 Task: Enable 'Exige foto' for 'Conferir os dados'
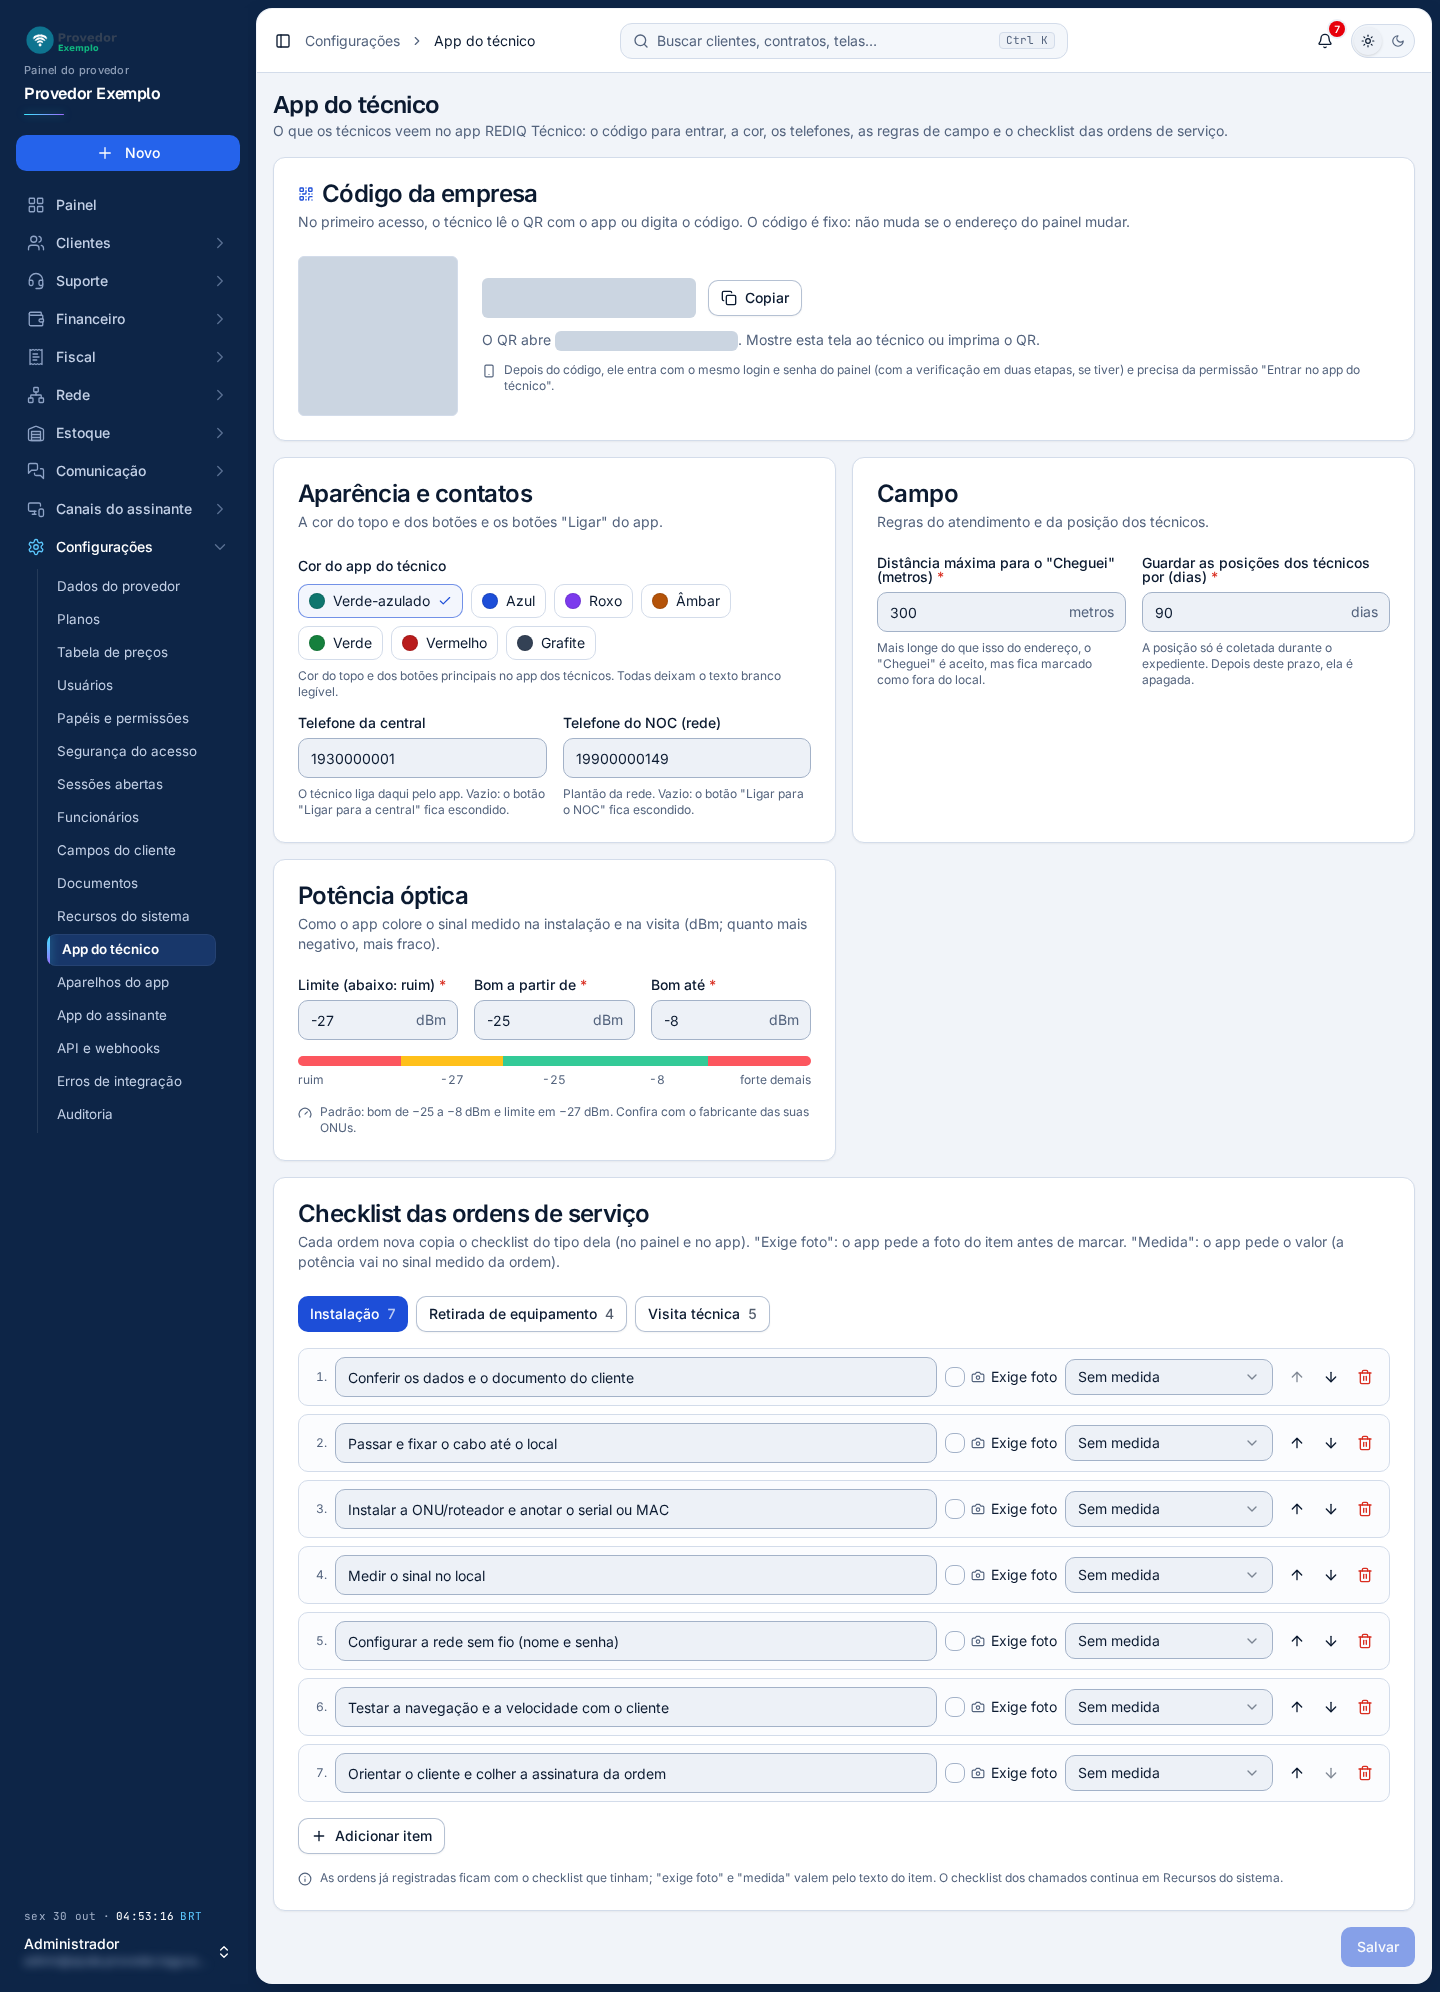[x=955, y=1377]
